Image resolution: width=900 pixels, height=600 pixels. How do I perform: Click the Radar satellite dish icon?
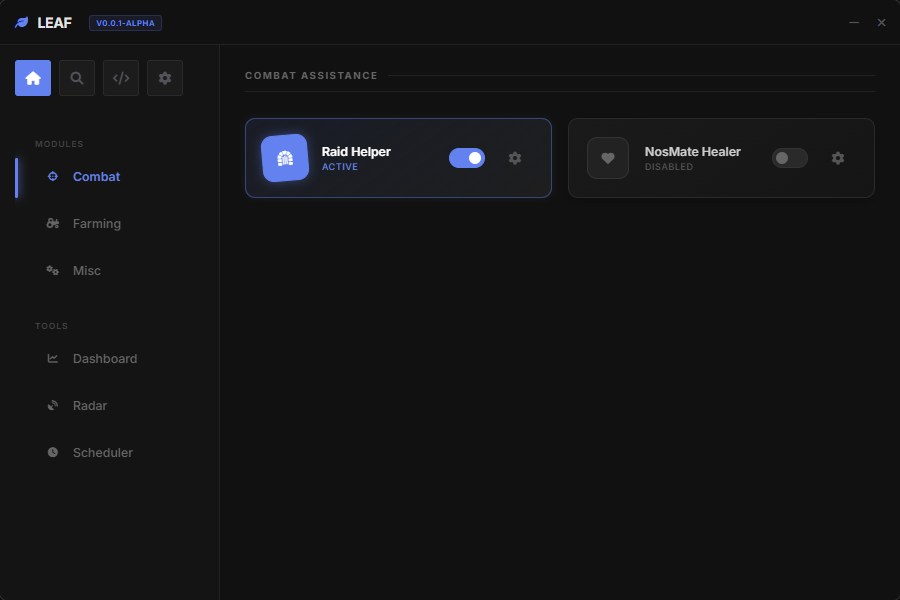click(53, 405)
